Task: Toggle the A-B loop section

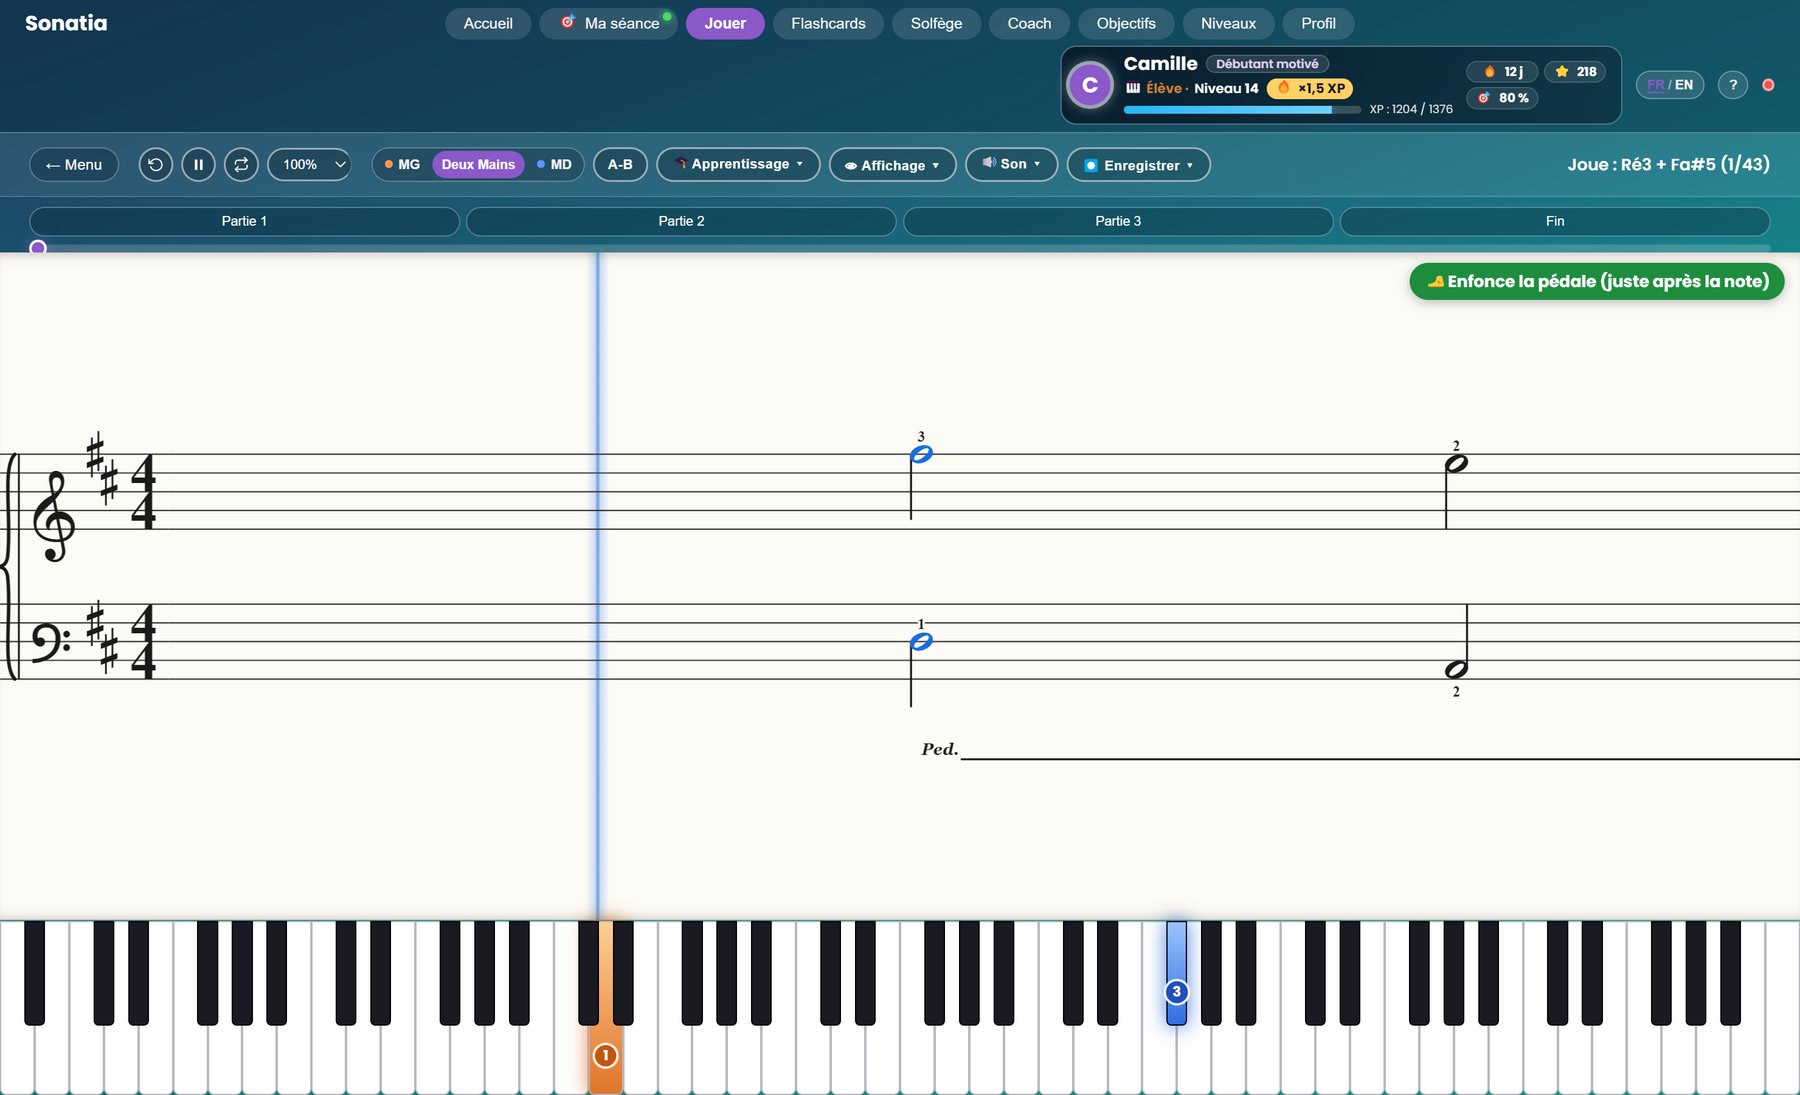Action: [x=620, y=164]
